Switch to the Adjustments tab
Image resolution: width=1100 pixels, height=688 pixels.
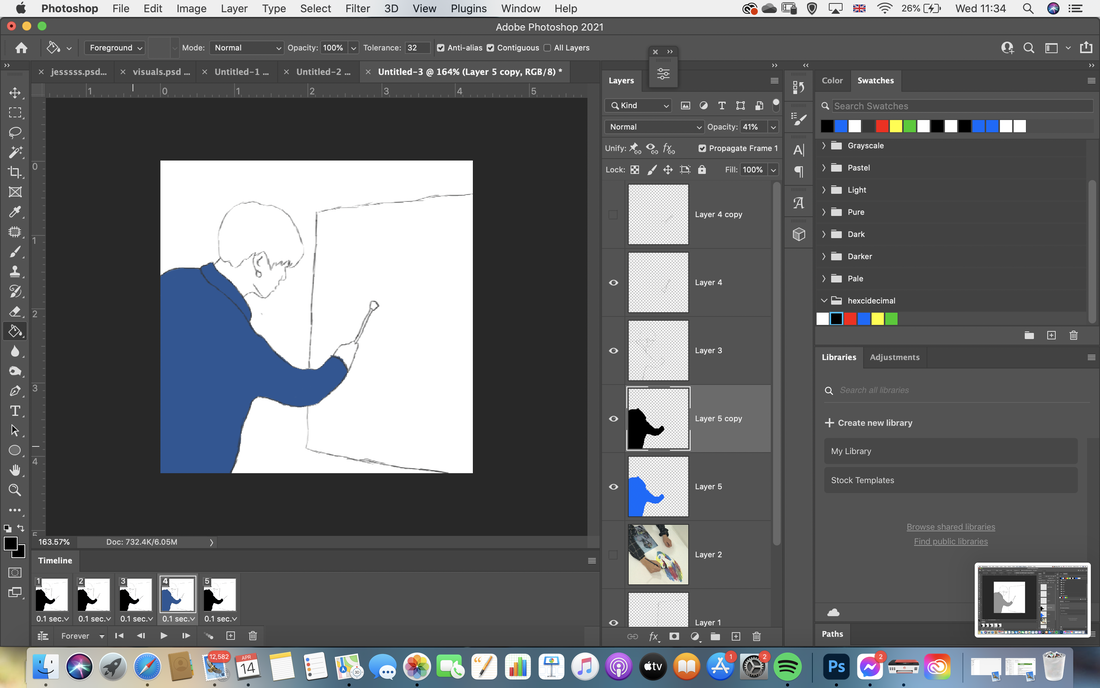[894, 357]
